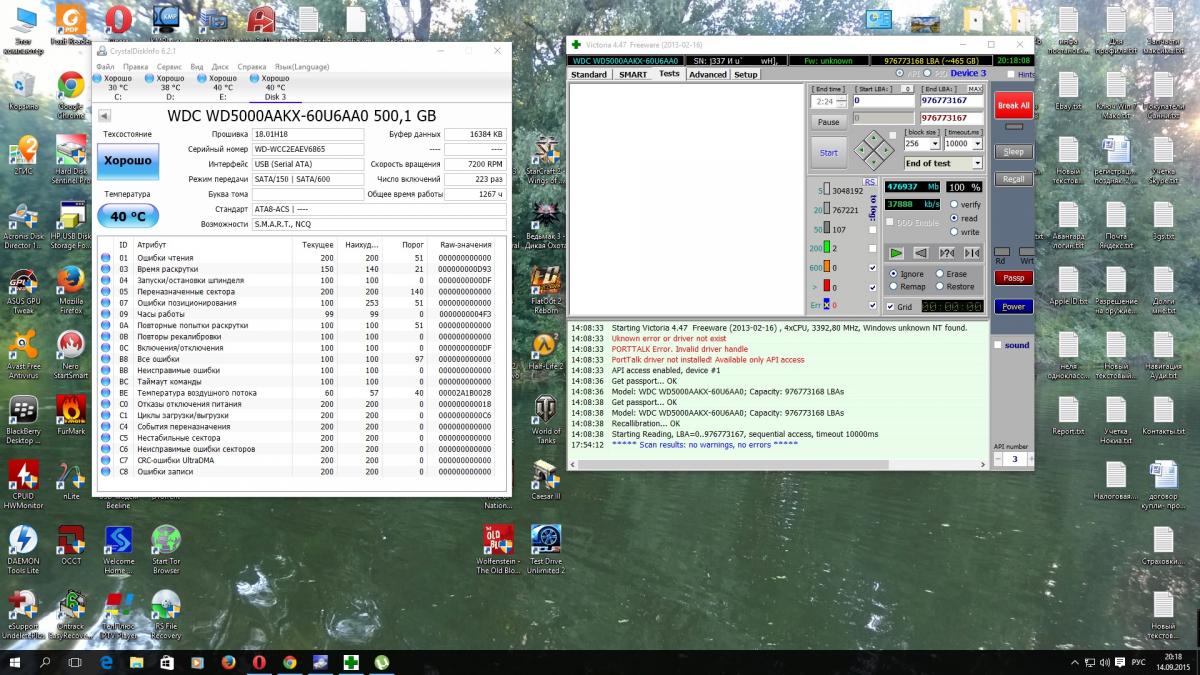Uncheck the Err row log checkbox

873,306
